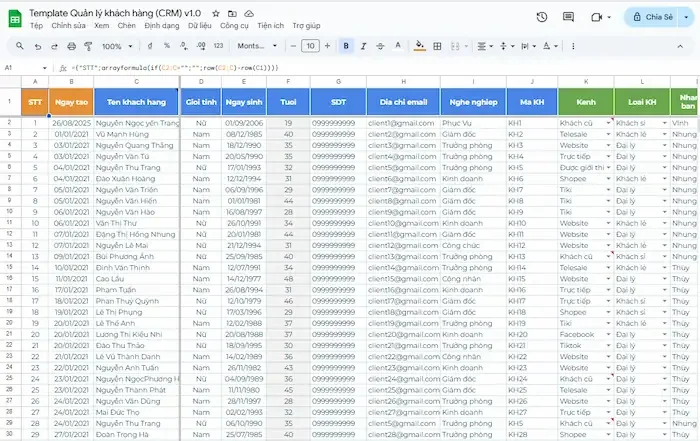This screenshot has height=441, width=700.
Task: Open the Chèn menu
Action: [126, 25]
